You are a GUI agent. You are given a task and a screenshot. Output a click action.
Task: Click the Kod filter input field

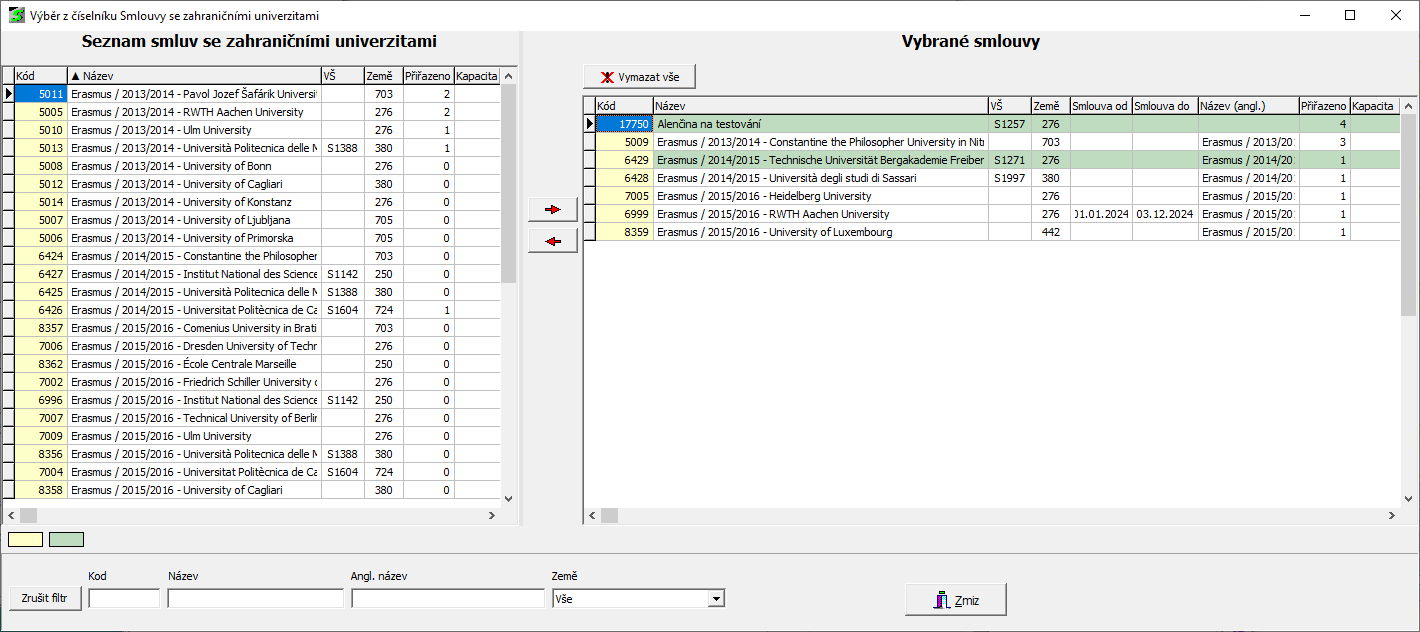tap(124, 599)
